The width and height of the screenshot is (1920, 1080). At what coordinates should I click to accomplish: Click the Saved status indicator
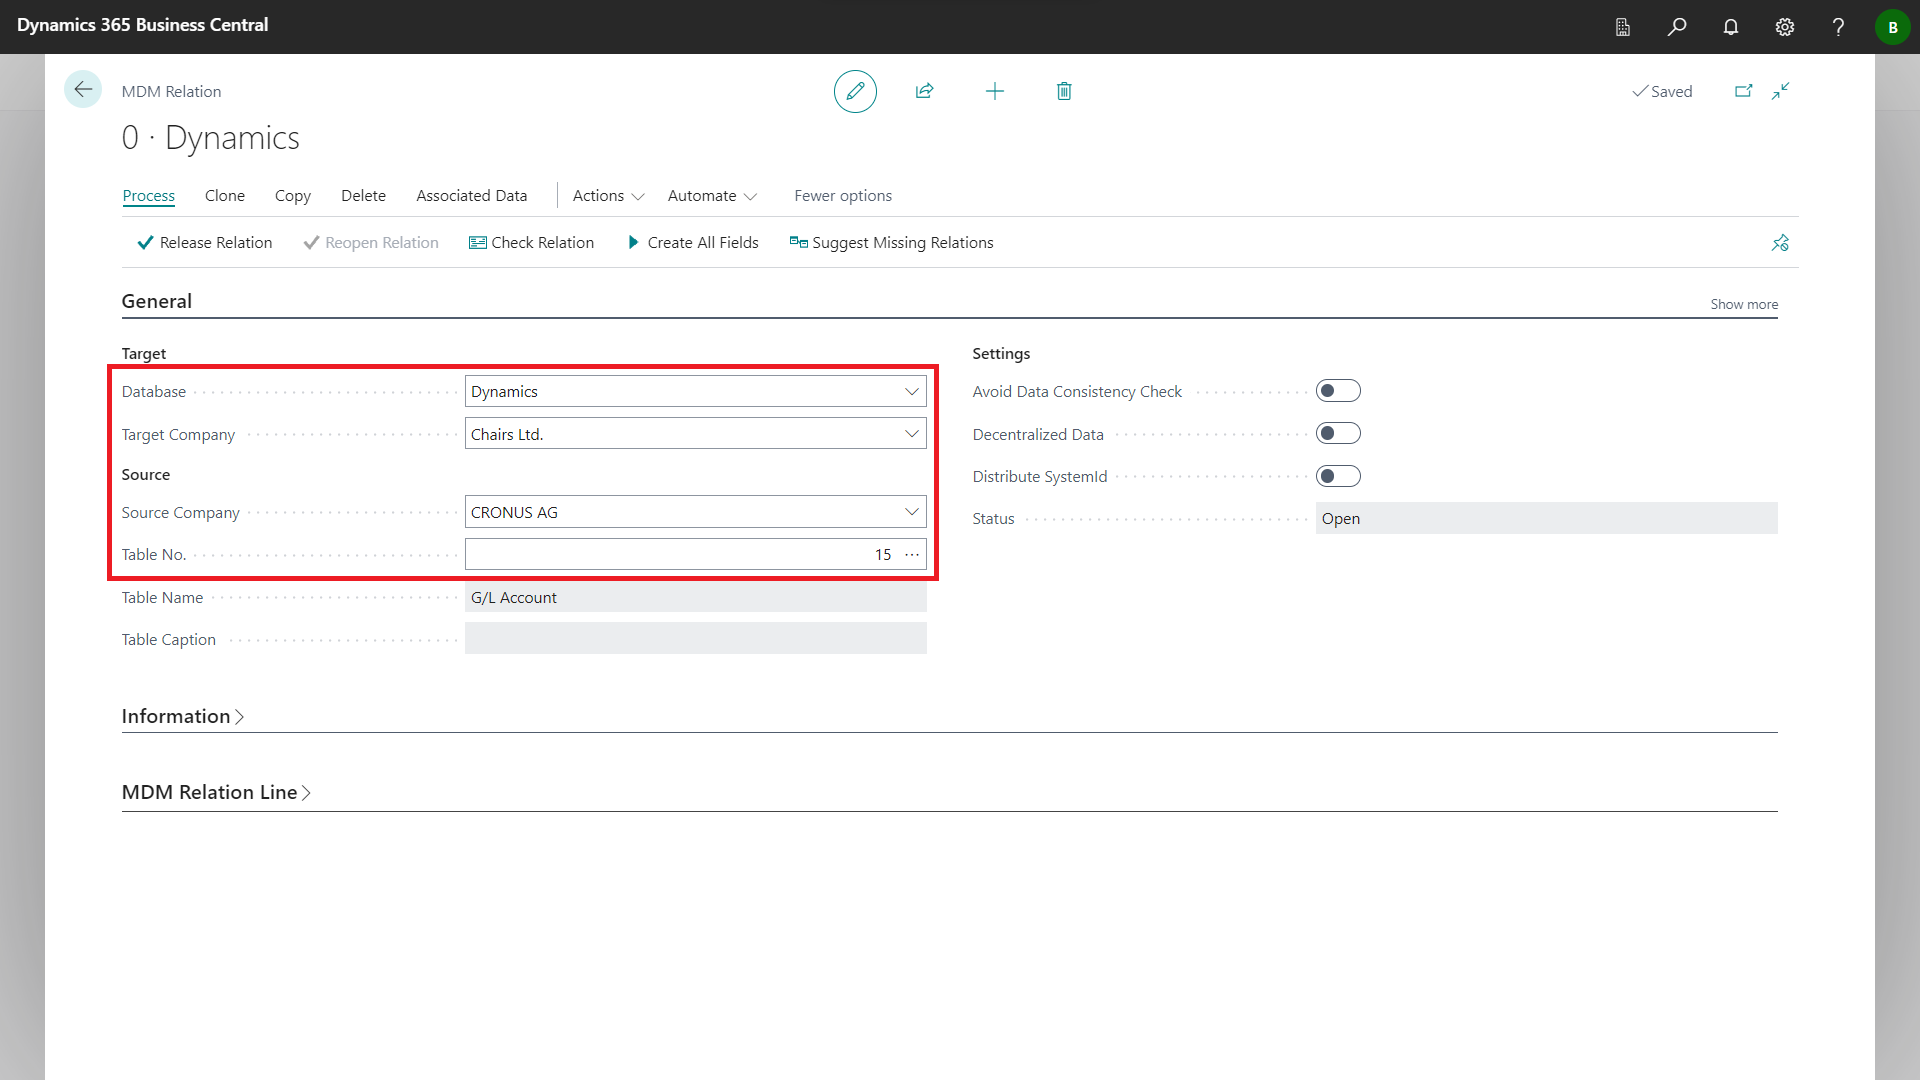tap(1662, 91)
